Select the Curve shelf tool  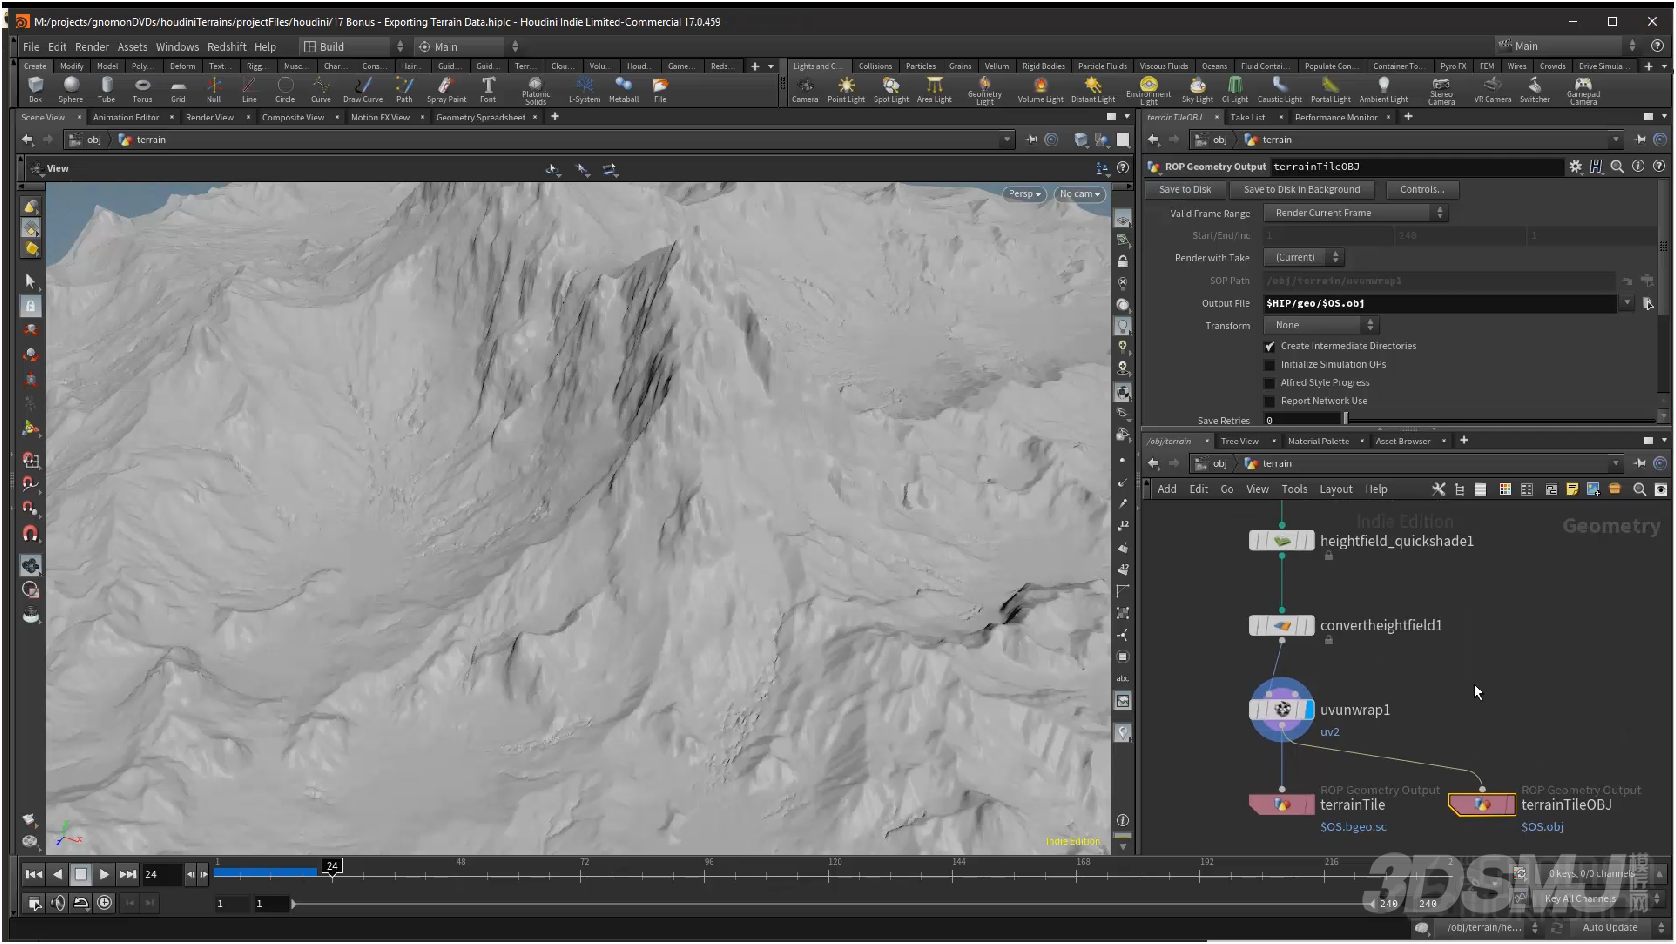(321, 89)
